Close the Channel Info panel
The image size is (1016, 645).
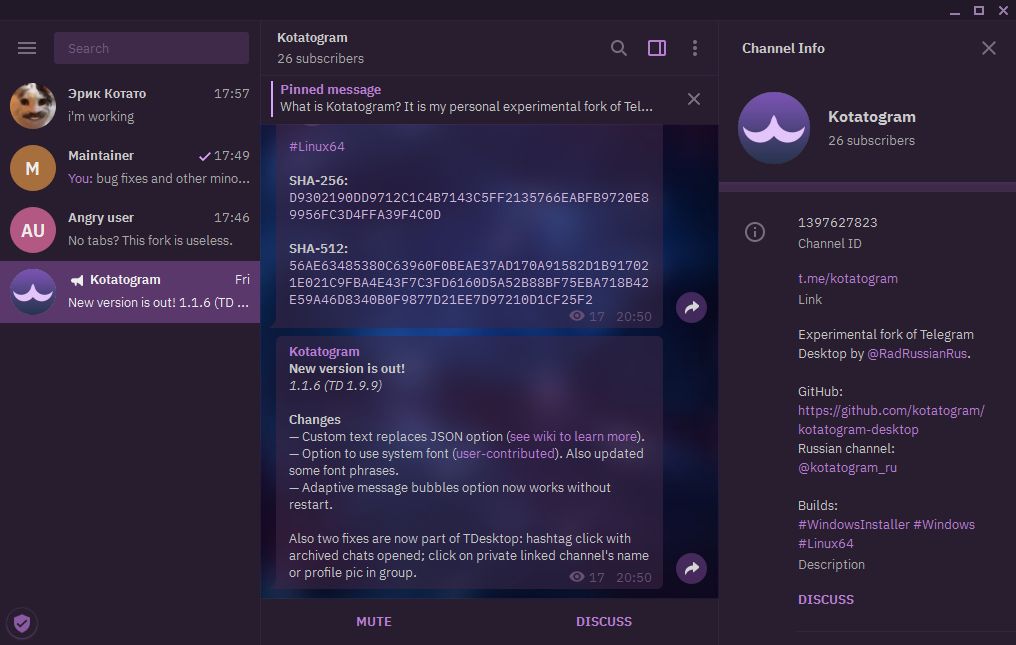click(988, 47)
